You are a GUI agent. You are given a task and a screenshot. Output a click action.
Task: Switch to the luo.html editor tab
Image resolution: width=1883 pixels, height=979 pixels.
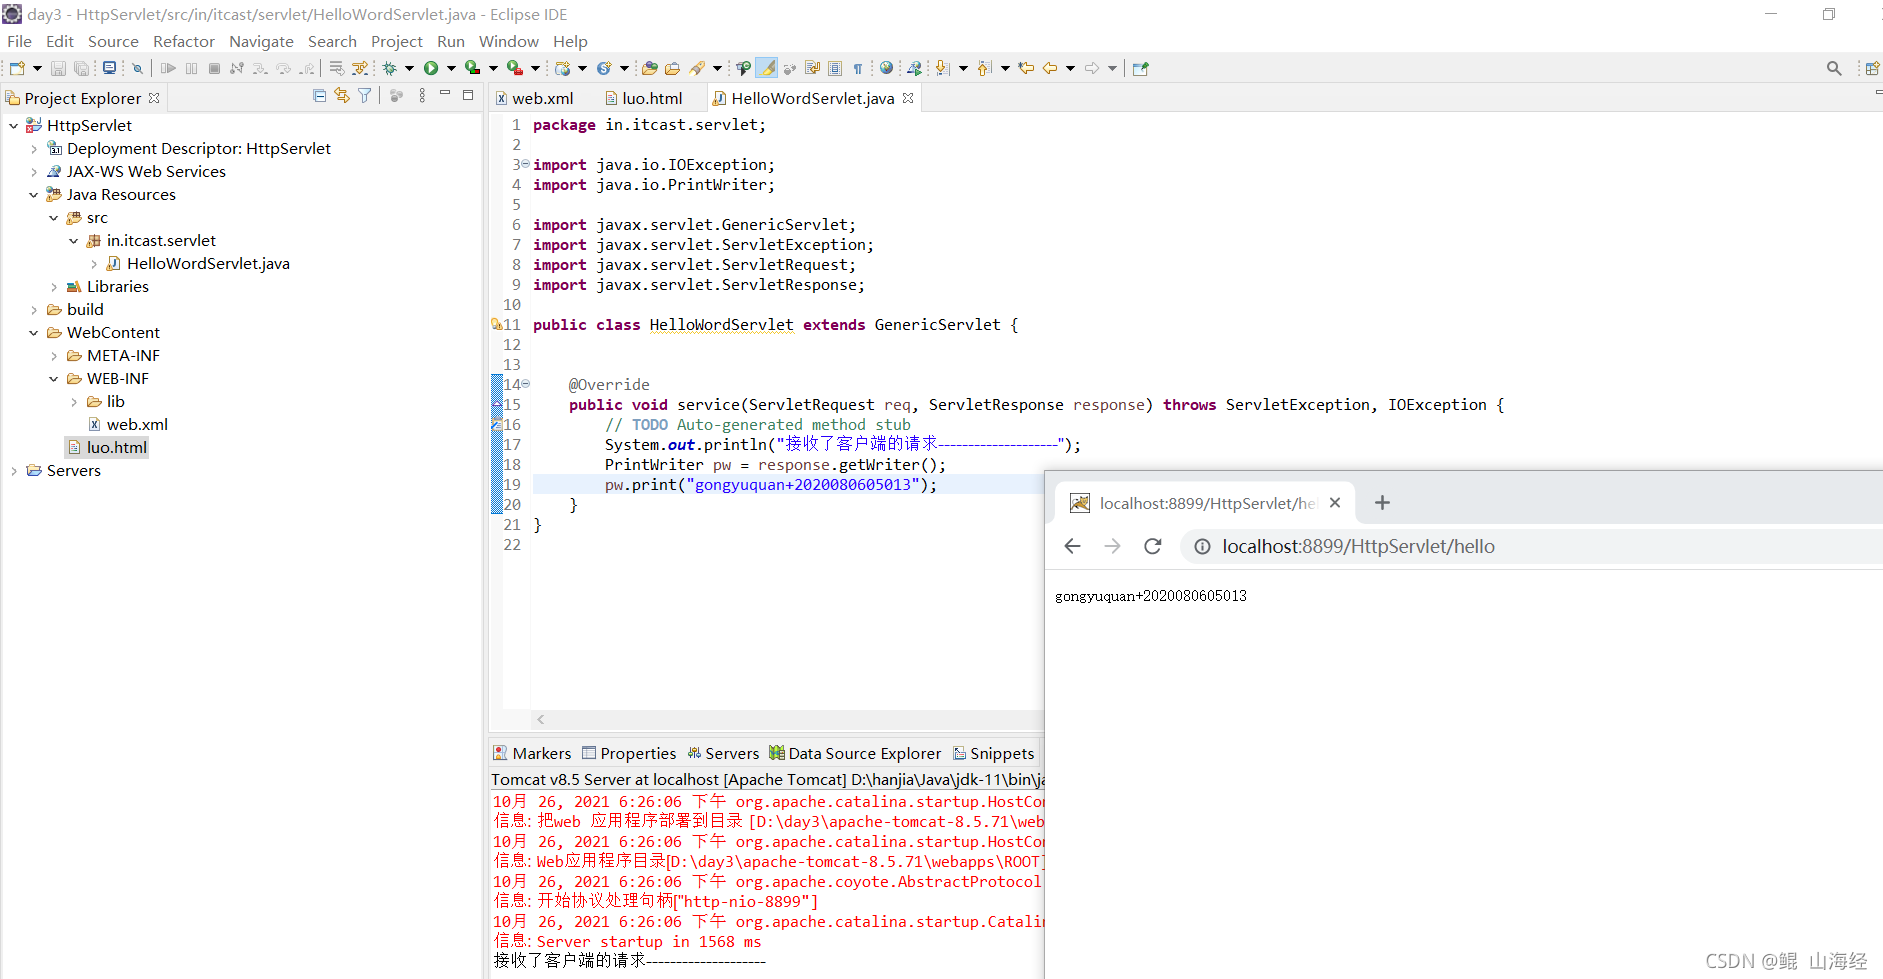(x=644, y=98)
